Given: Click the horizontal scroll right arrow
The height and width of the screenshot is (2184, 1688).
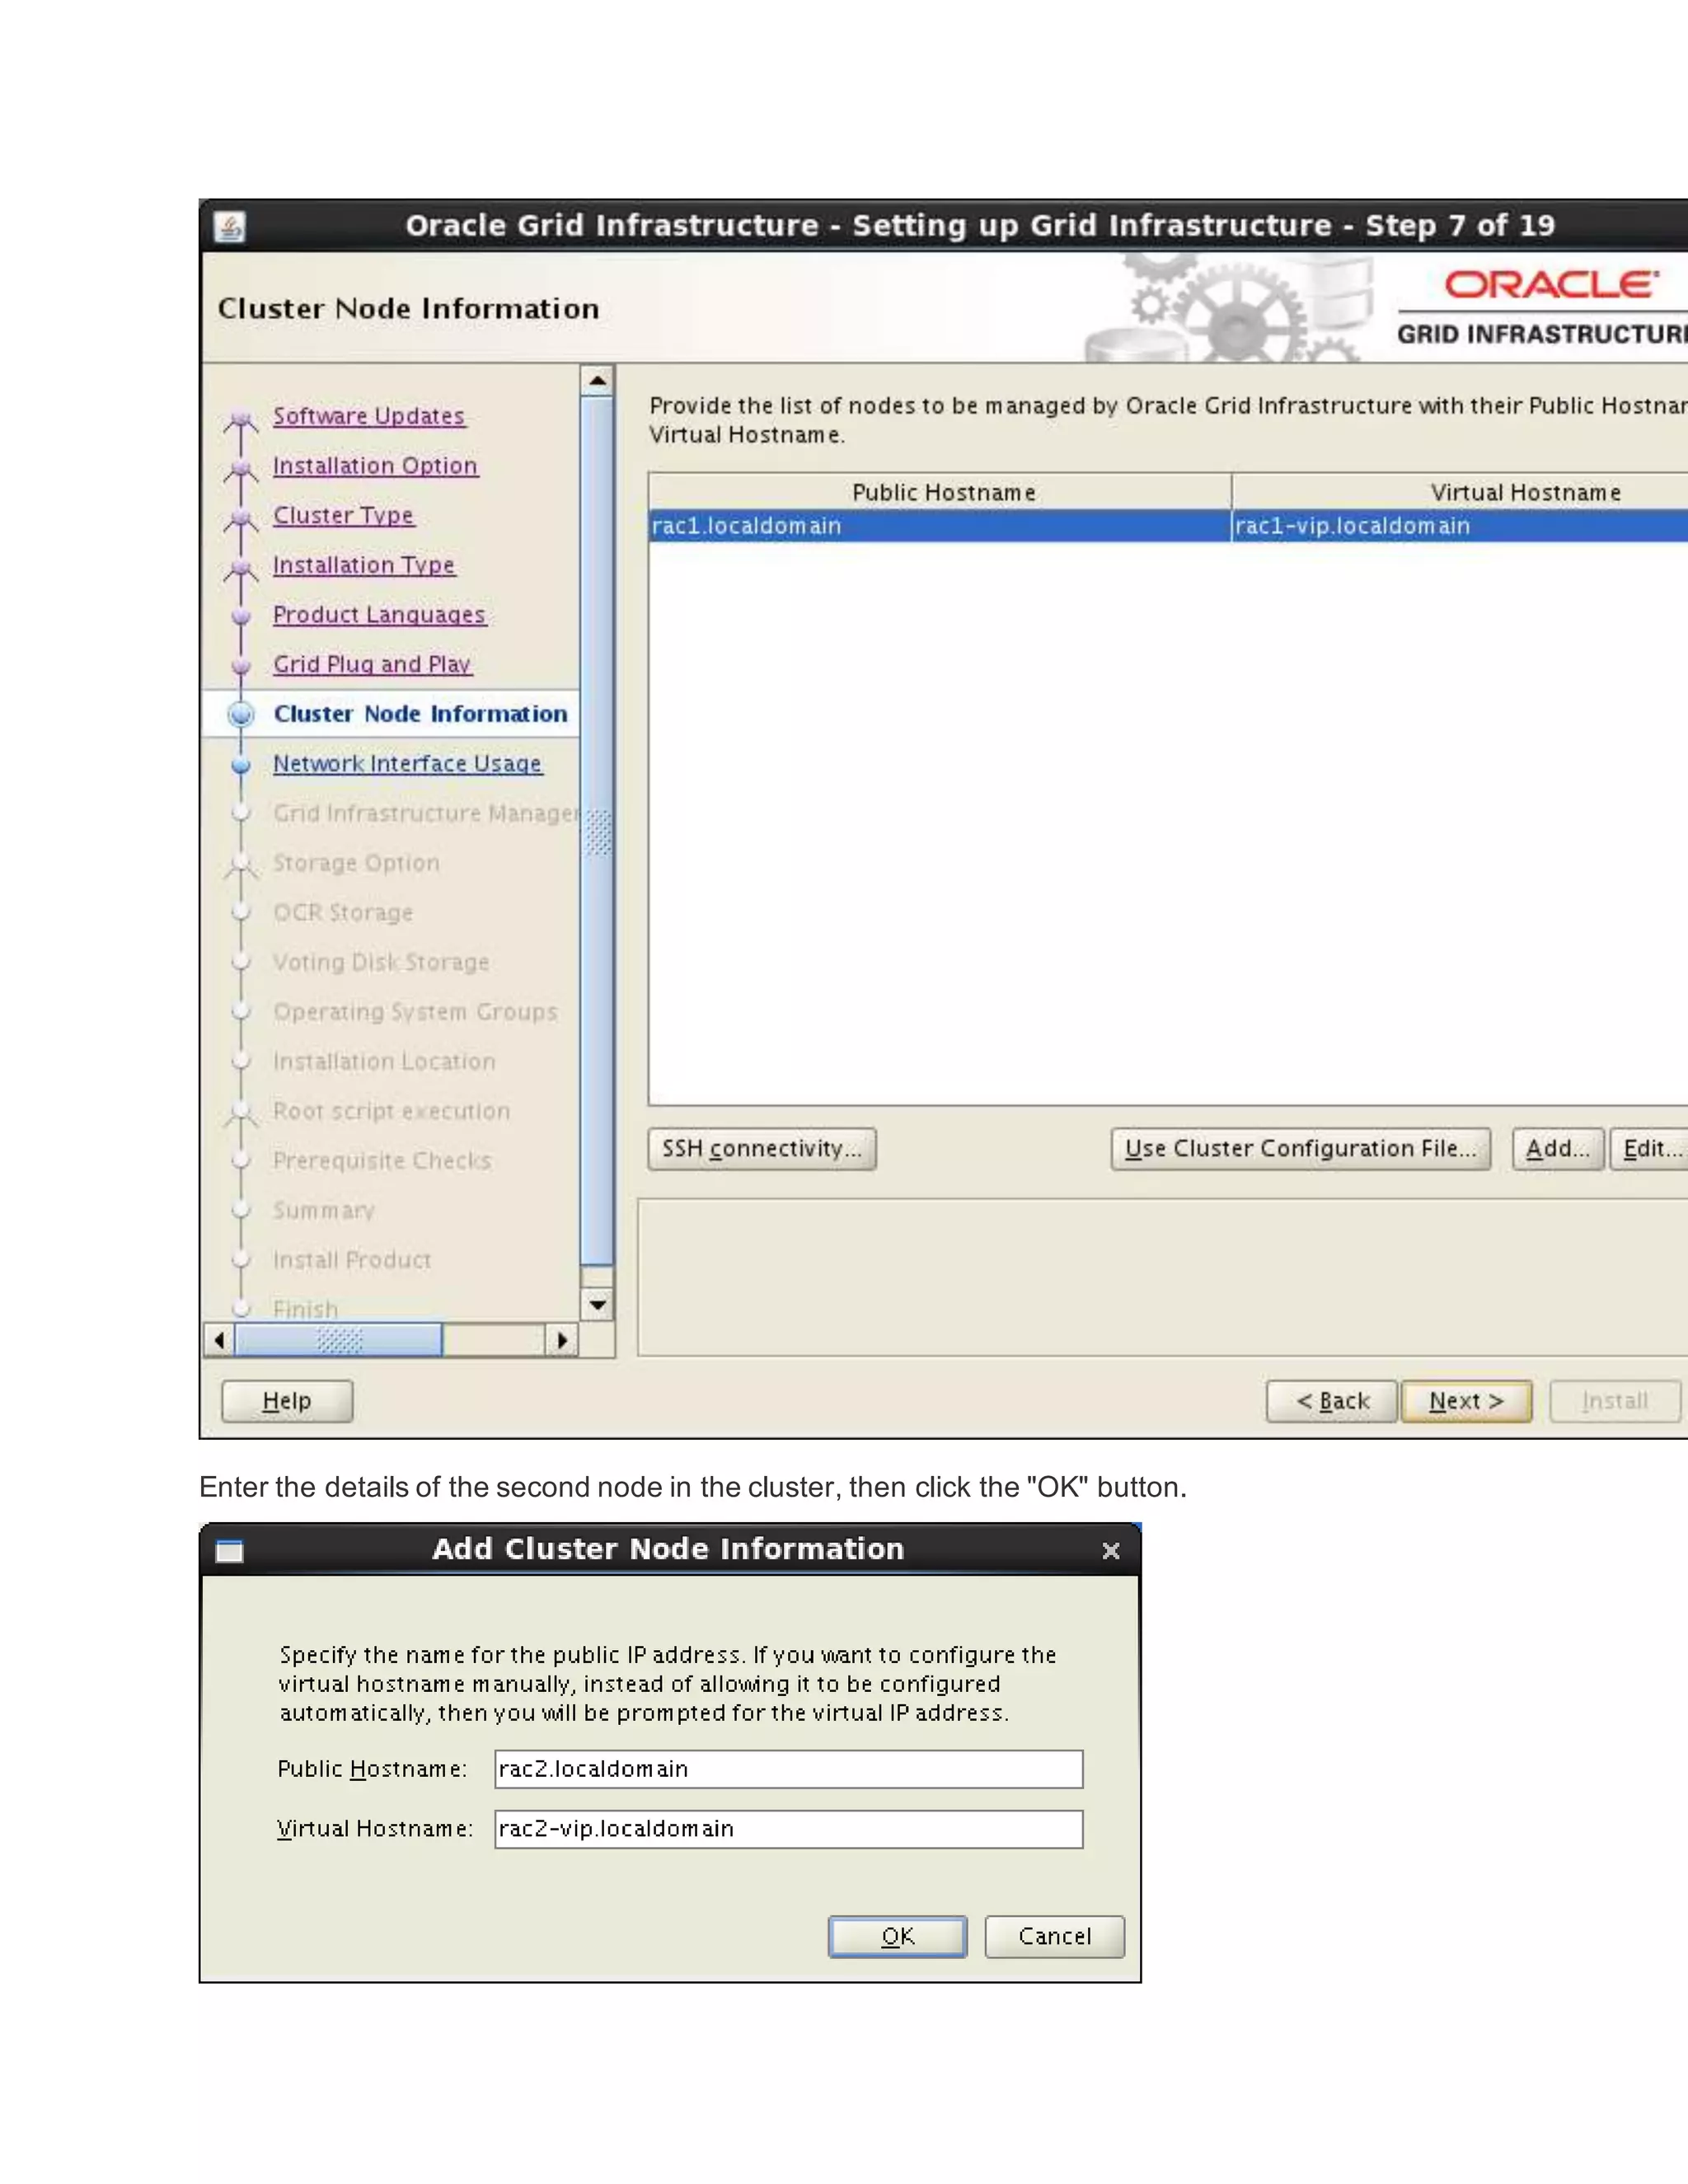Looking at the screenshot, I should click(562, 1339).
